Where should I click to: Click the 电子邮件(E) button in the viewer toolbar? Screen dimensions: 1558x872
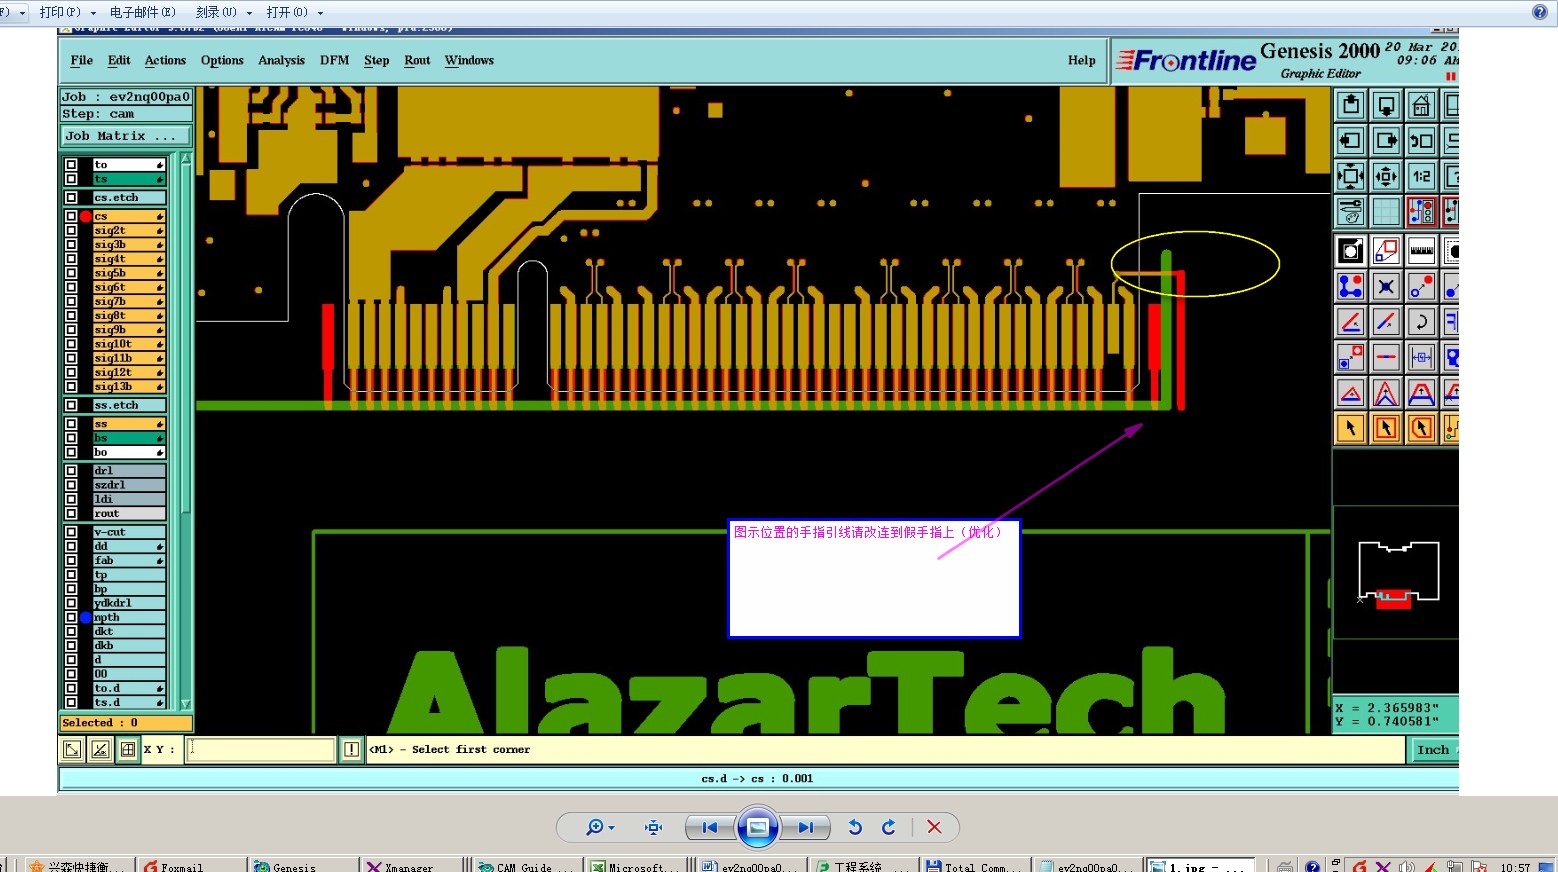click(142, 13)
